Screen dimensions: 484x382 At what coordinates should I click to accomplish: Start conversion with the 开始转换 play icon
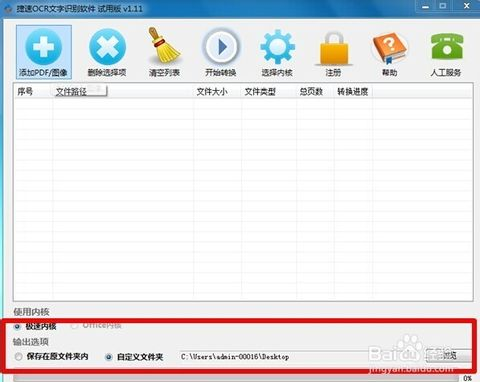pos(221,47)
